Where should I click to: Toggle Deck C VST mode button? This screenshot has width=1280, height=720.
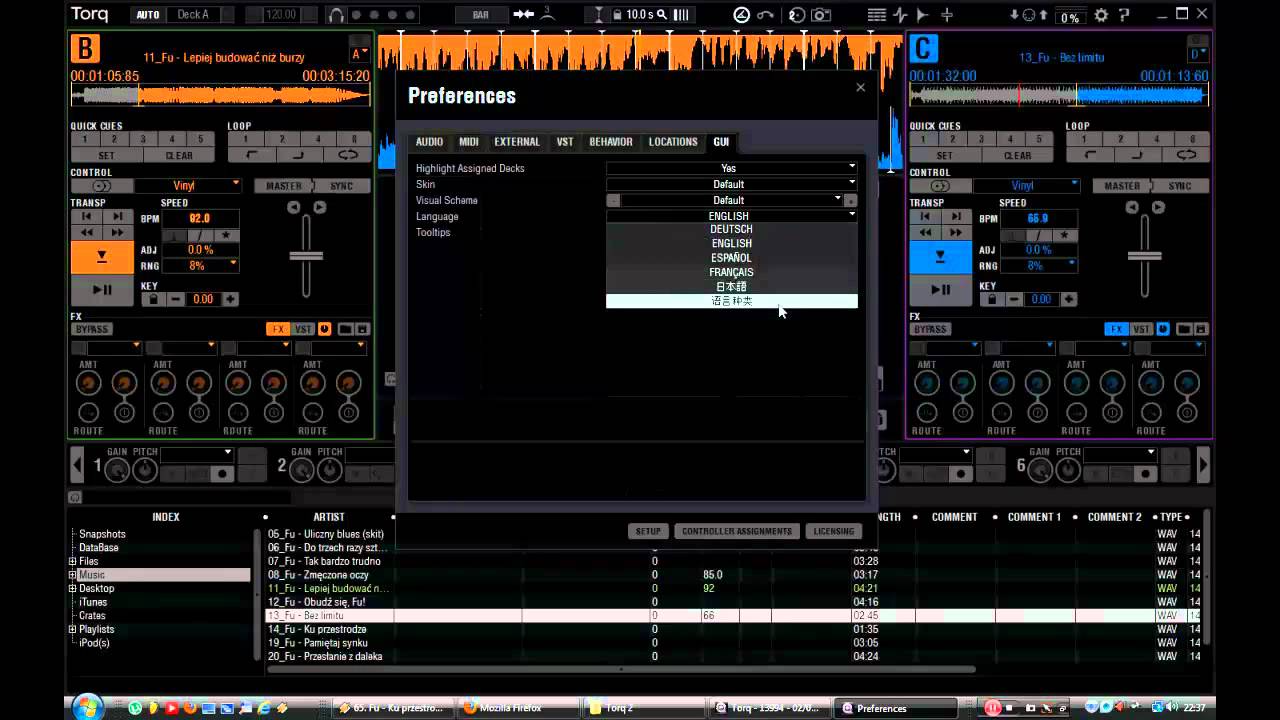pyautogui.click(x=1142, y=329)
